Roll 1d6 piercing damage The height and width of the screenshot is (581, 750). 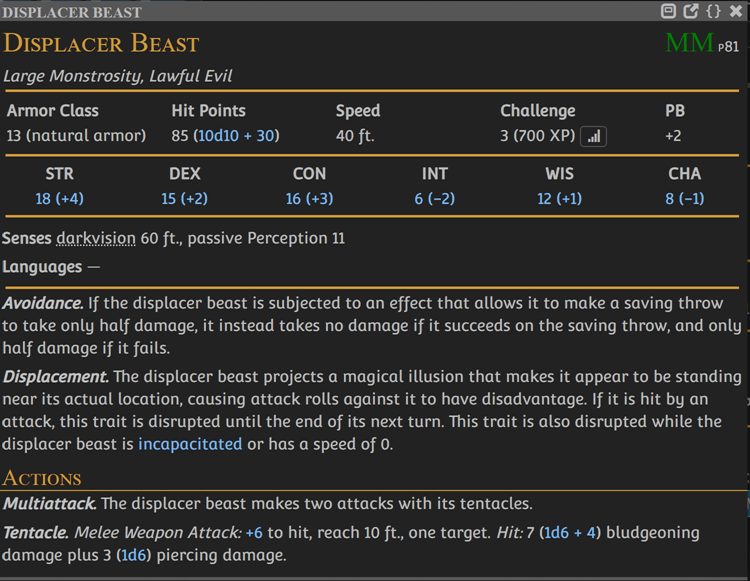(x=131, y=554)
